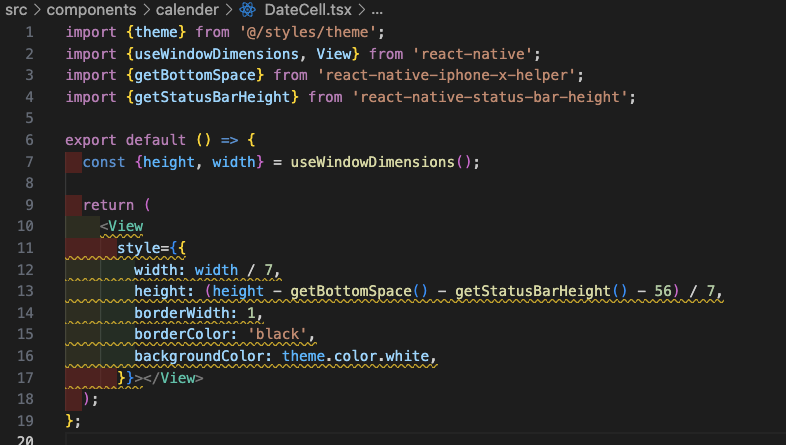Click getBottomSpace in the line 3 import
This screenshot has height=445, width=786.
point(195,75)
